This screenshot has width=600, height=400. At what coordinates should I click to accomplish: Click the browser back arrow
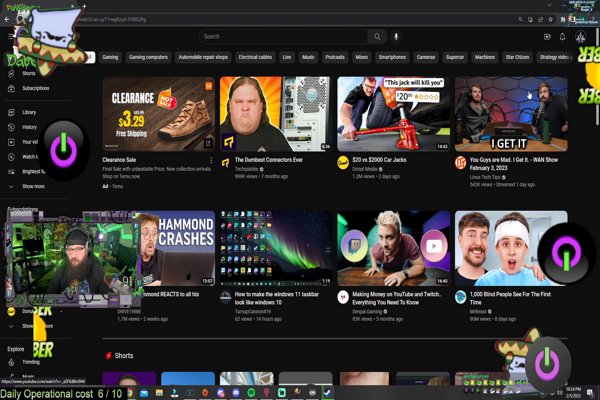[x=7, y=19]
